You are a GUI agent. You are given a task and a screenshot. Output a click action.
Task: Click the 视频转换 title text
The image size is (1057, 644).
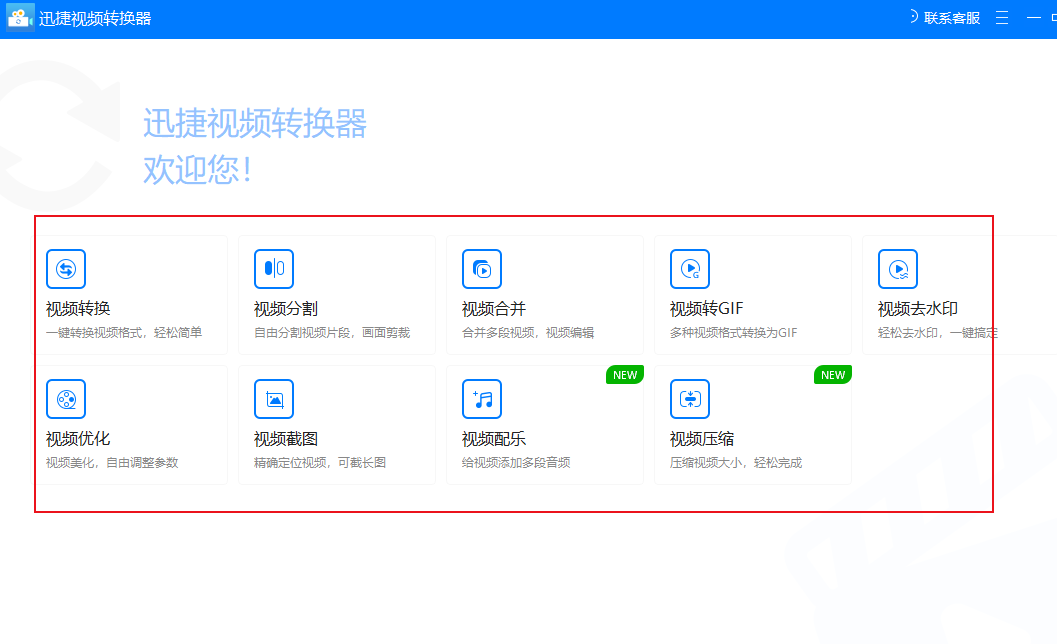pyautogui.click(x=78, y=309)
